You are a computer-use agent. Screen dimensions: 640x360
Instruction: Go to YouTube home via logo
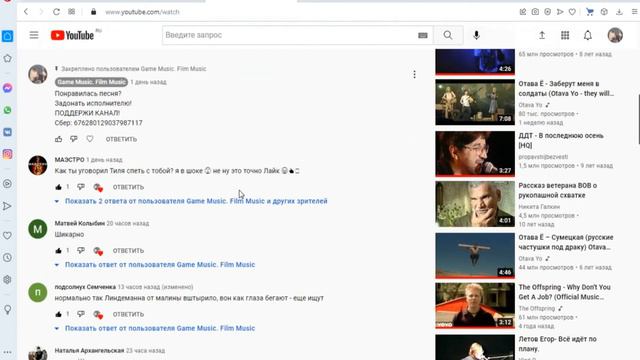coord(73,36)
